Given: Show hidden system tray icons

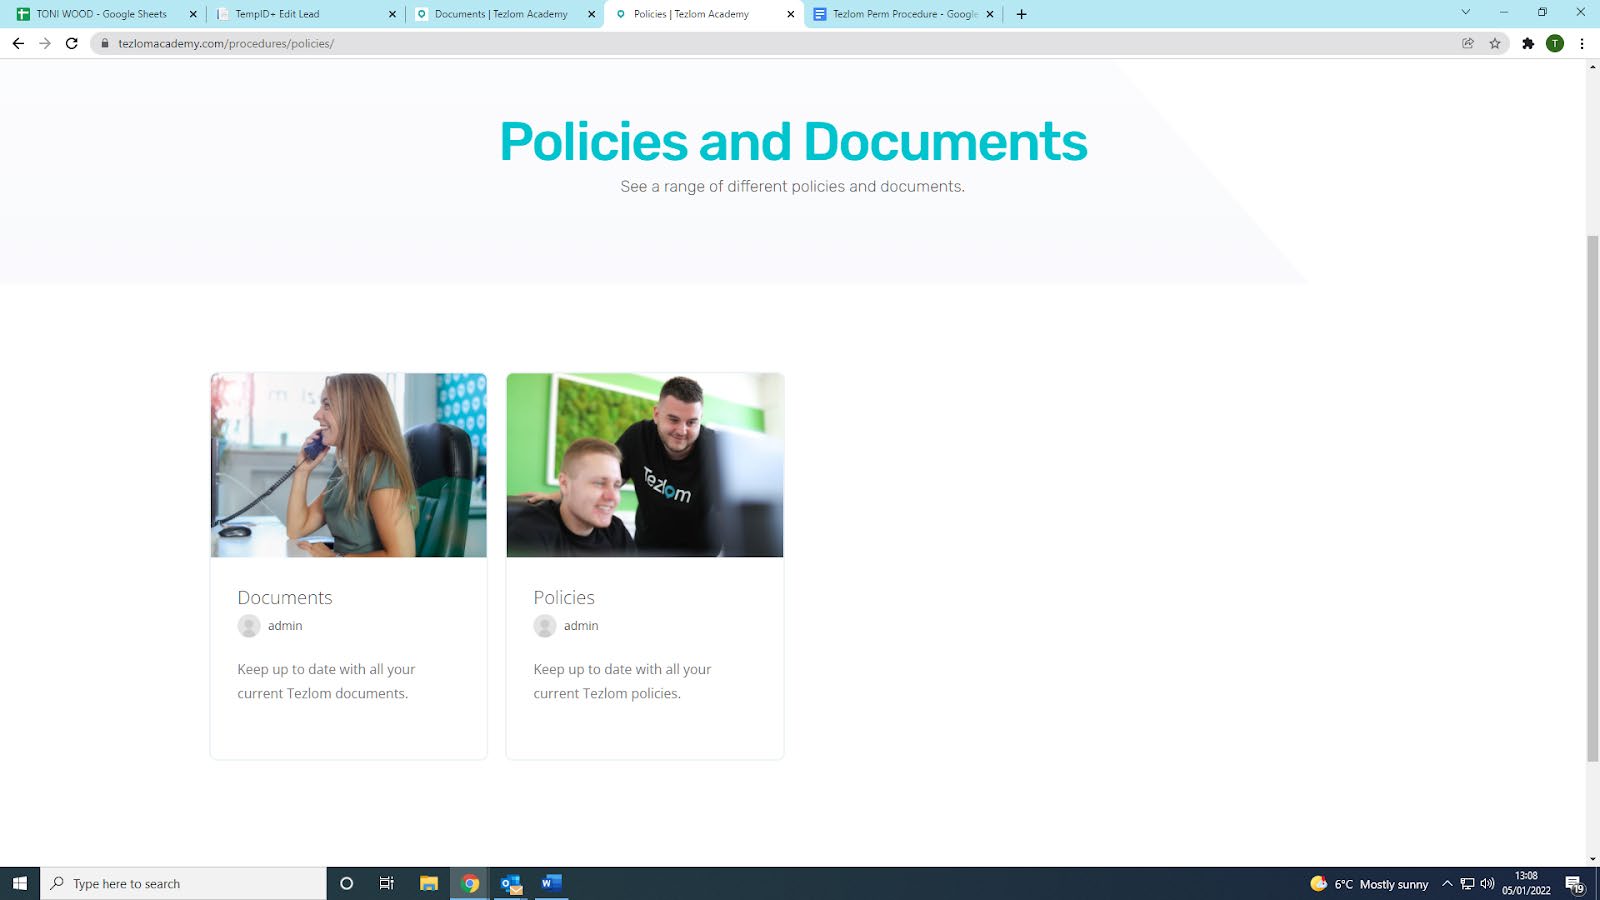Looking at the screenshot, I should (x=1447, y=884).
